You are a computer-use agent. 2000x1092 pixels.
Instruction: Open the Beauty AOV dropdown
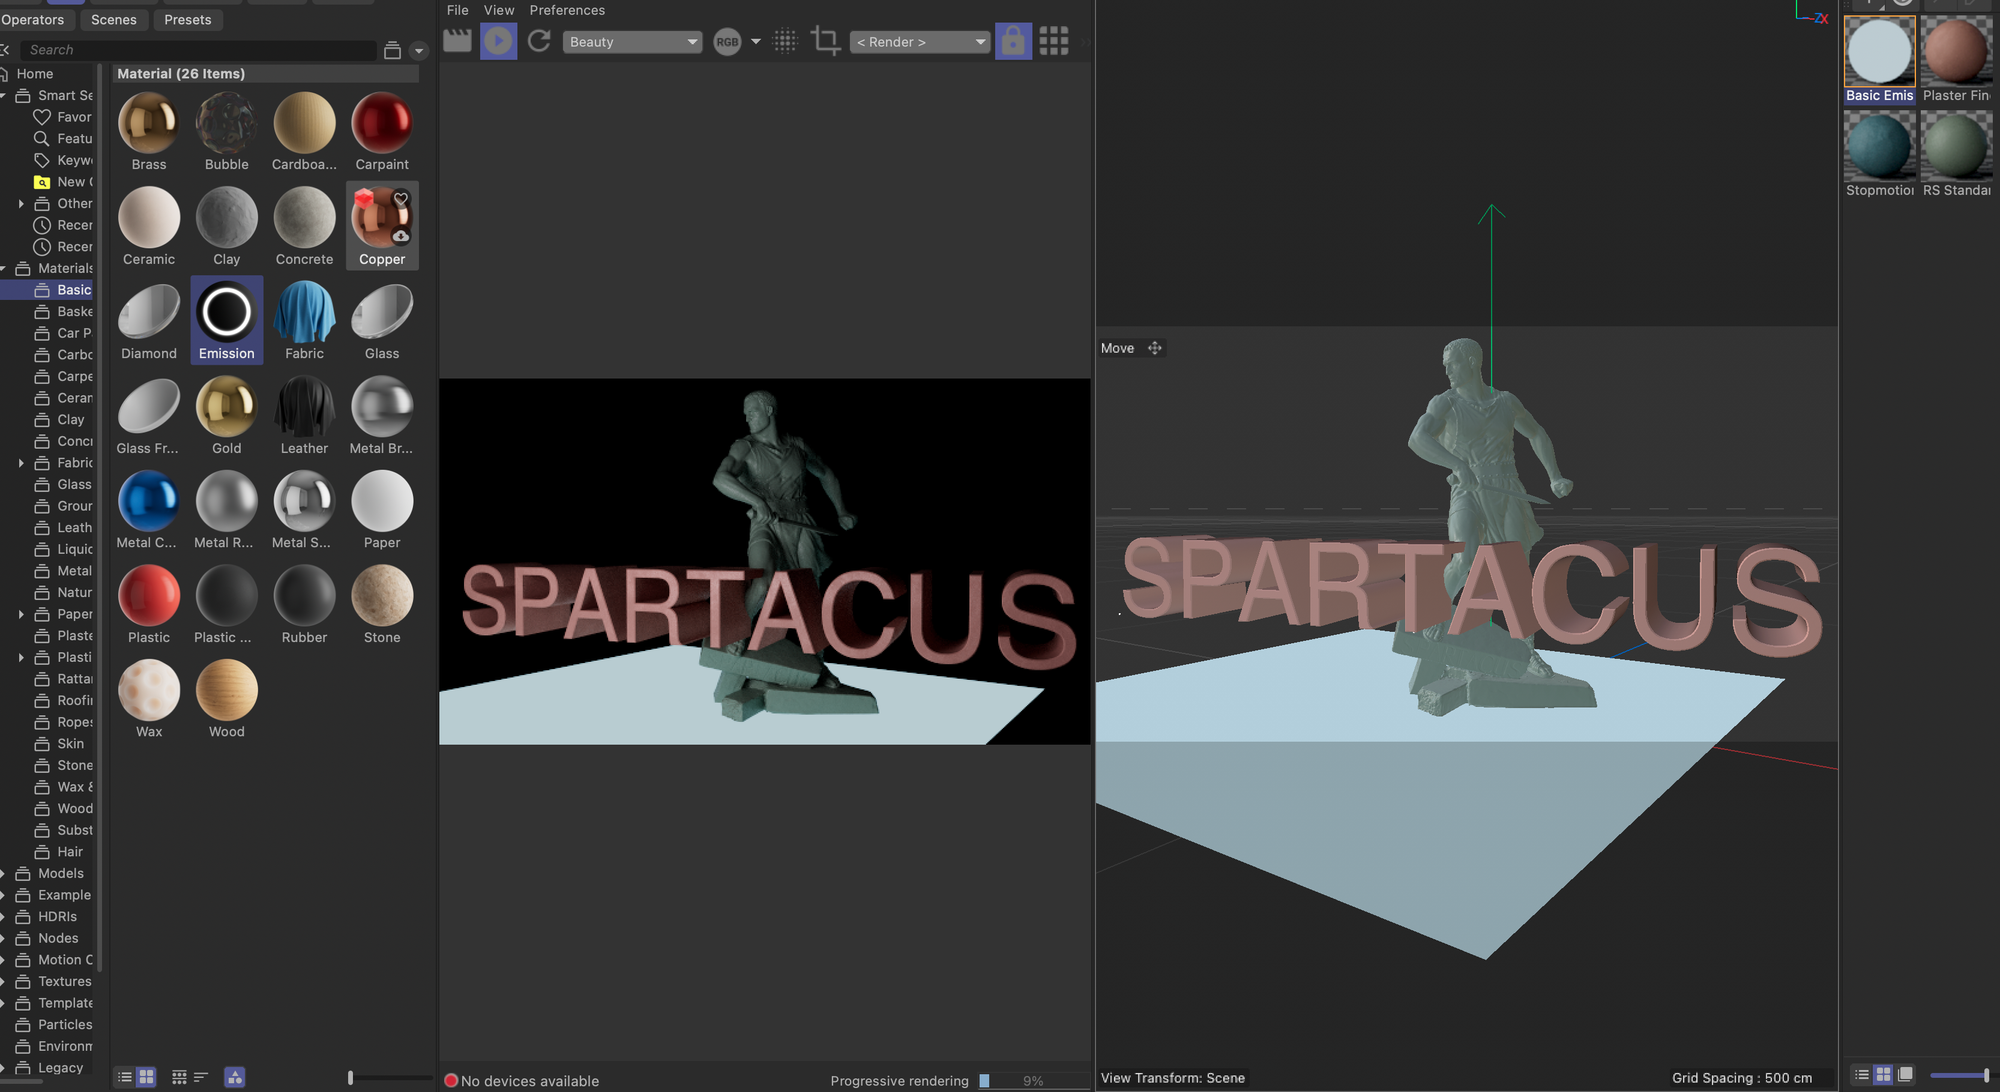pyautogui.click(x=632, y=42)
